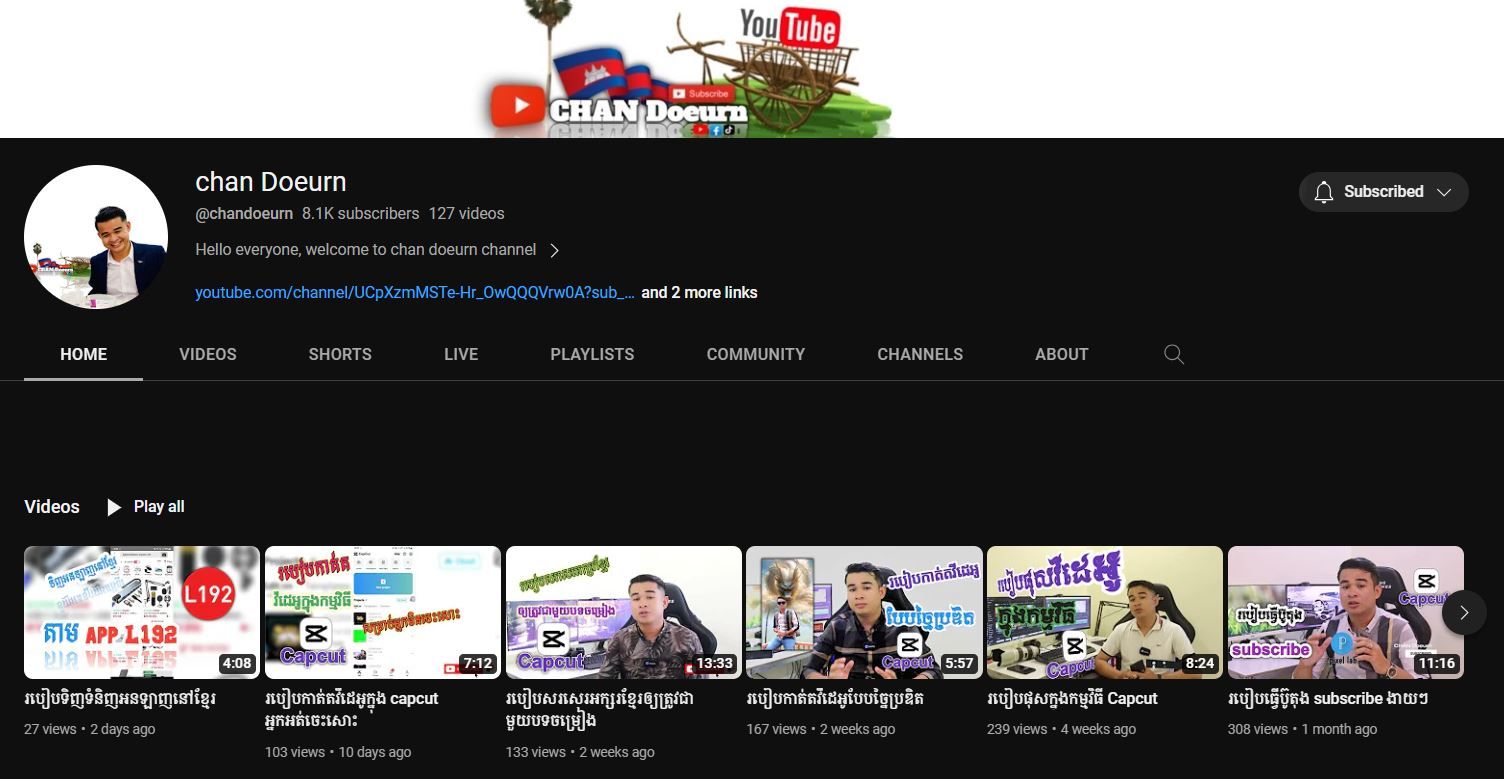Viewport: 1504px width, 779px height.
Task: Click 'Hello everyone, welcome' description text
Action: 366,250
